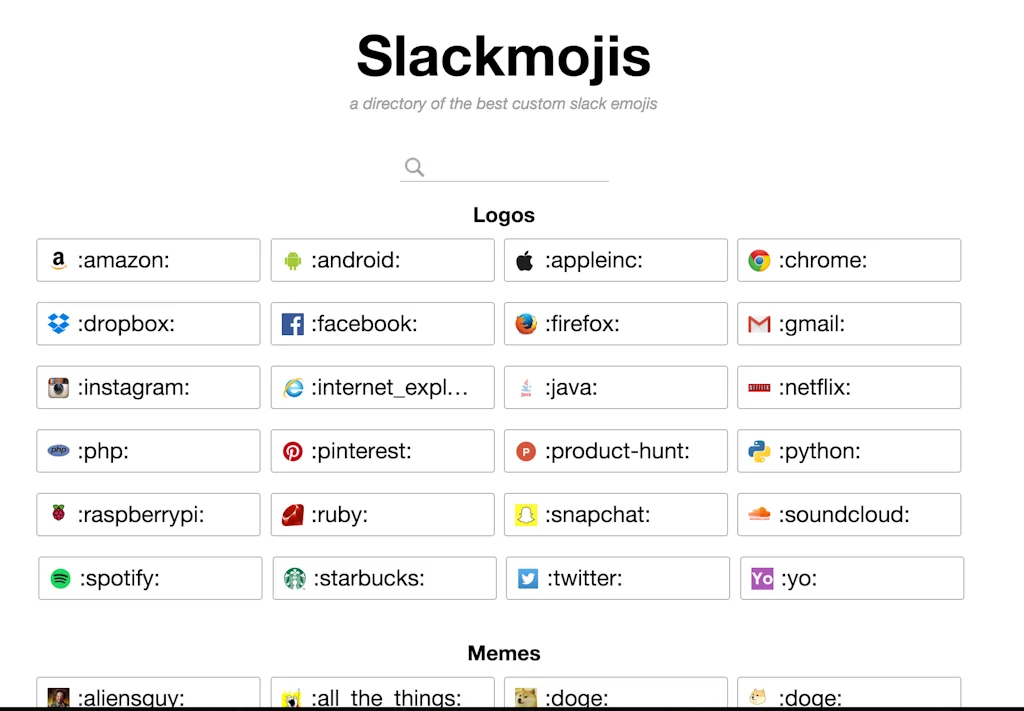1024x711 pixels.
Task: Click the Yo emoji icon
Action: click(760, 578)
